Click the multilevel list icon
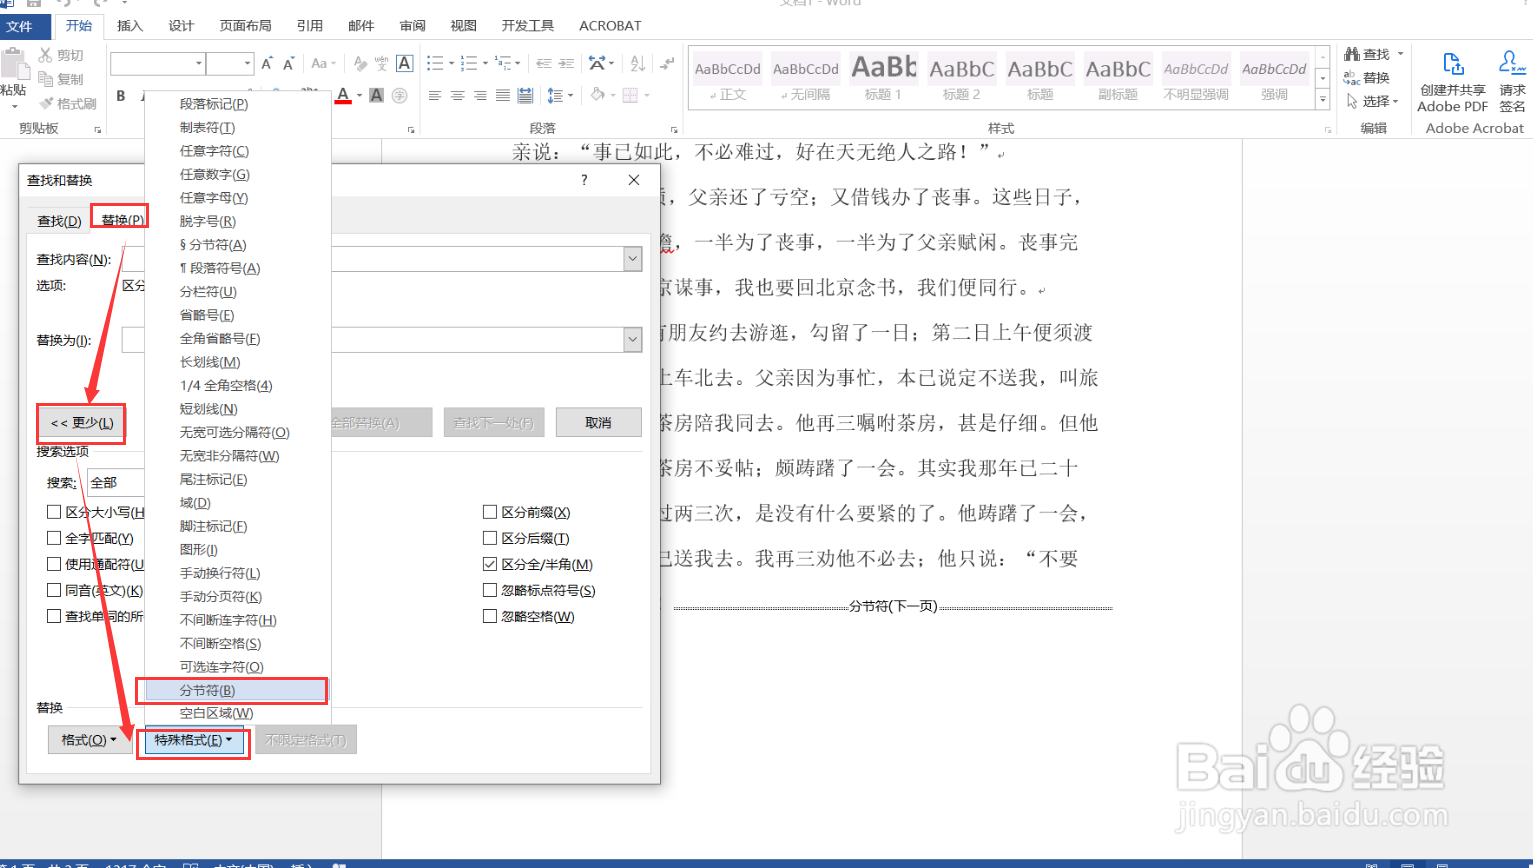 [503, 63]
